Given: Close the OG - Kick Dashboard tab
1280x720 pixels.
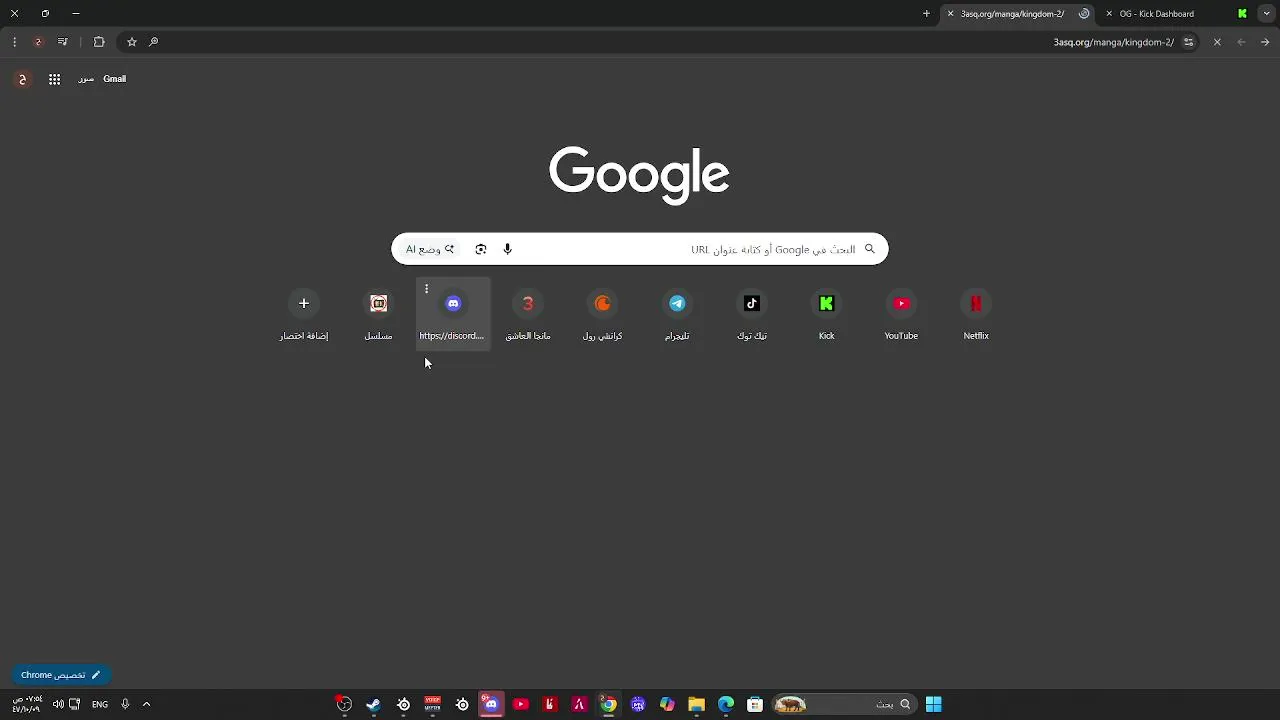Looking at the screenshot, I should 1109,14.
